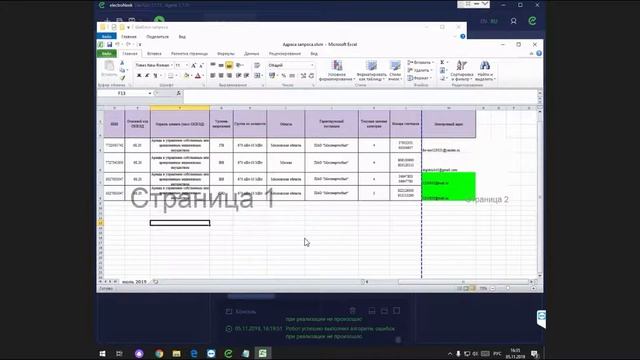Expand the Name Box dropdown next to F13

point(150,93)
